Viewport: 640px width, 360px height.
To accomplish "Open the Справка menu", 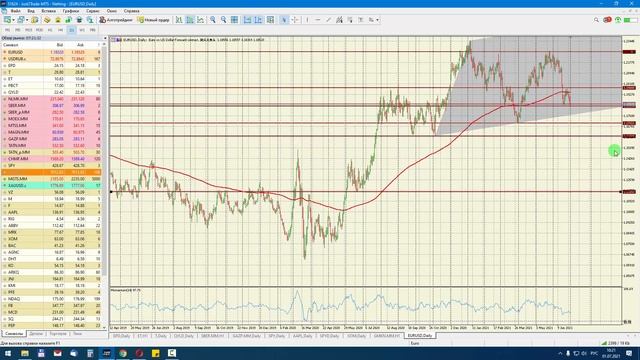I will coord(131,11).
